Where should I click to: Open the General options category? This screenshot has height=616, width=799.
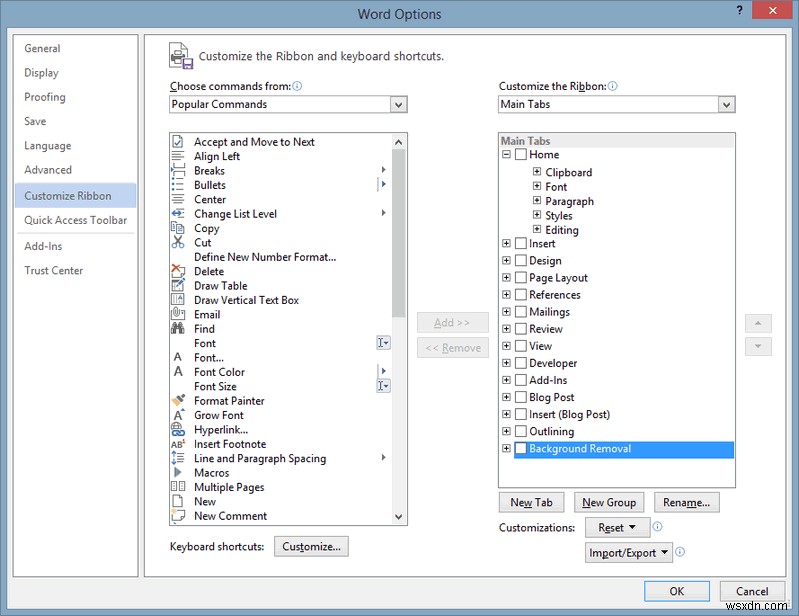pos(42,48)
